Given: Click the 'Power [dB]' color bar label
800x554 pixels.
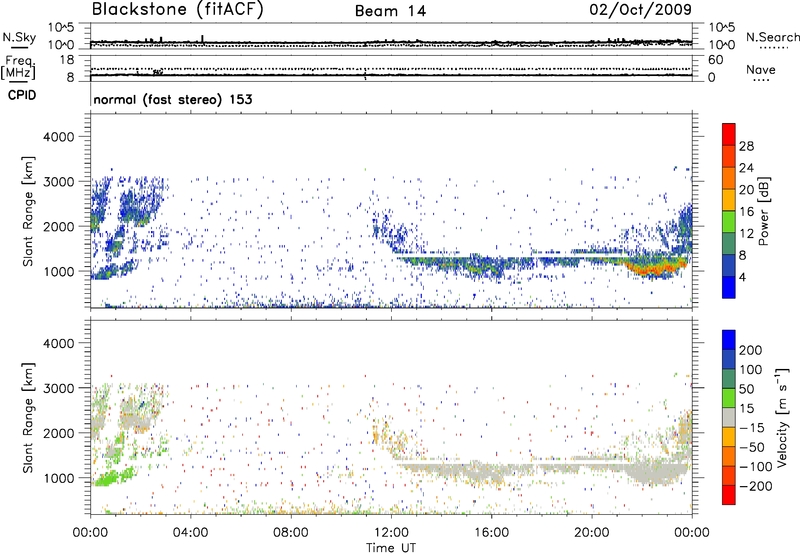Looking at the screenshot, I should point(764,211).
